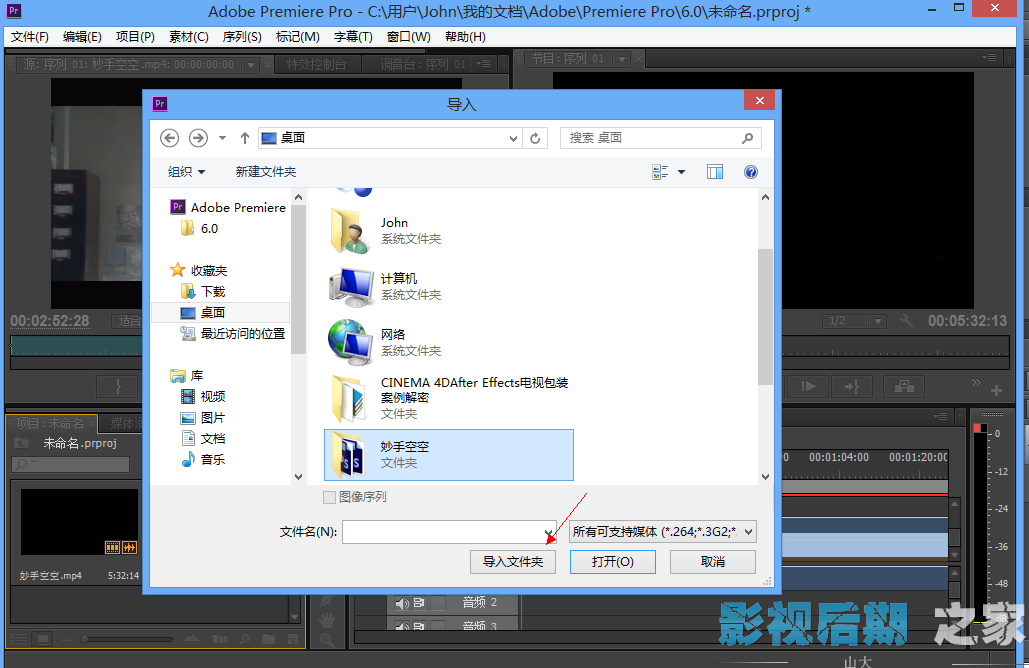
Task: Open the 序列(S) menu
Action: tap(241, 37)
